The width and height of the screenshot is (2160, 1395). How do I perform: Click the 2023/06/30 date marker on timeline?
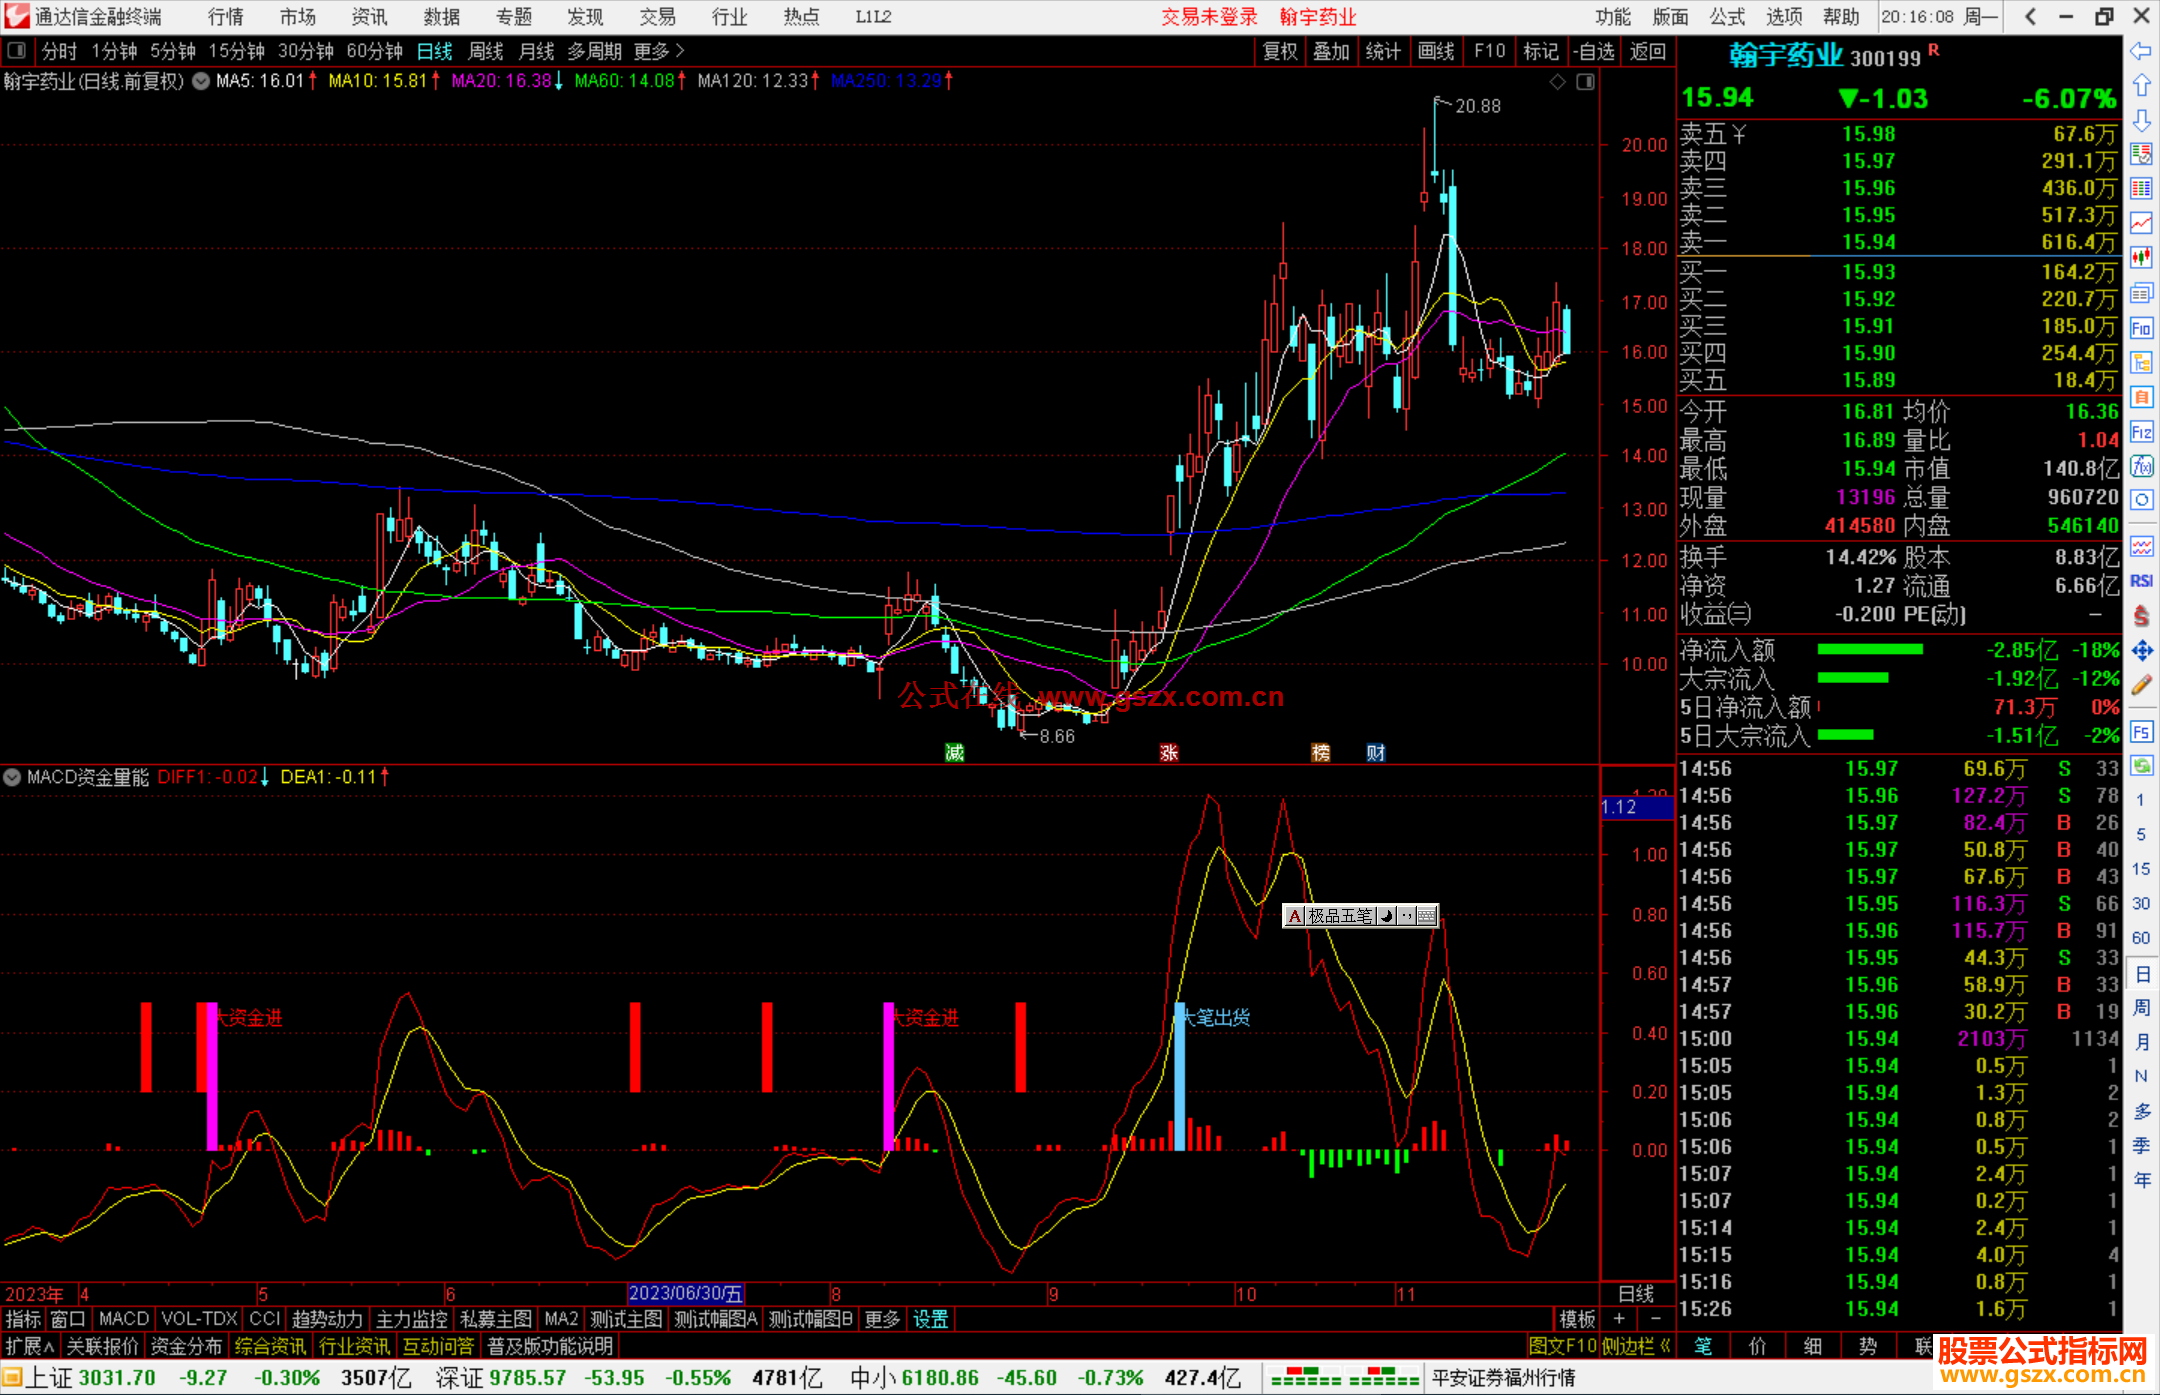point(685,1294)
